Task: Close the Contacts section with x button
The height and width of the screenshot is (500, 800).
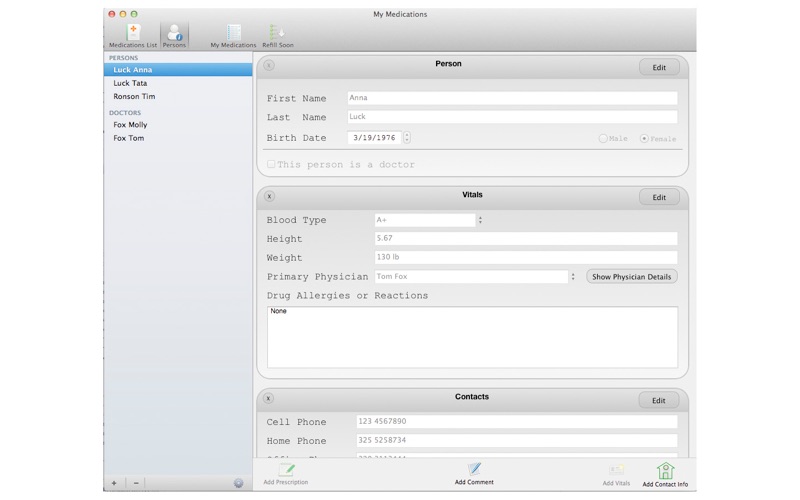Action: click(x=269, y=398)
